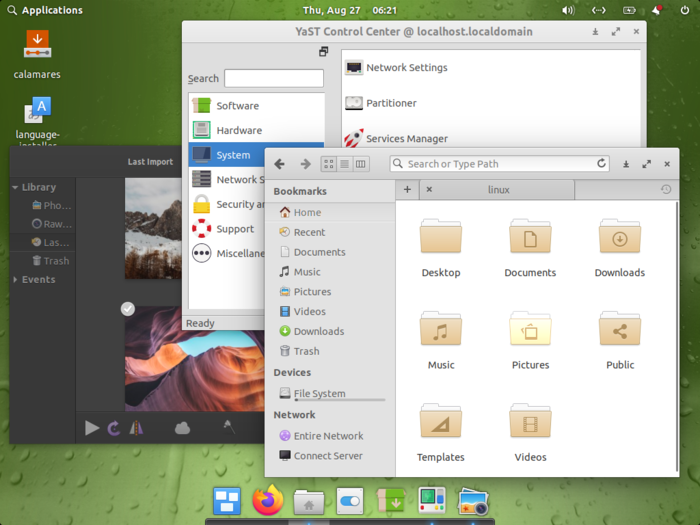Switch file manager to column view
700x525 pixels.
click(360, 164)
